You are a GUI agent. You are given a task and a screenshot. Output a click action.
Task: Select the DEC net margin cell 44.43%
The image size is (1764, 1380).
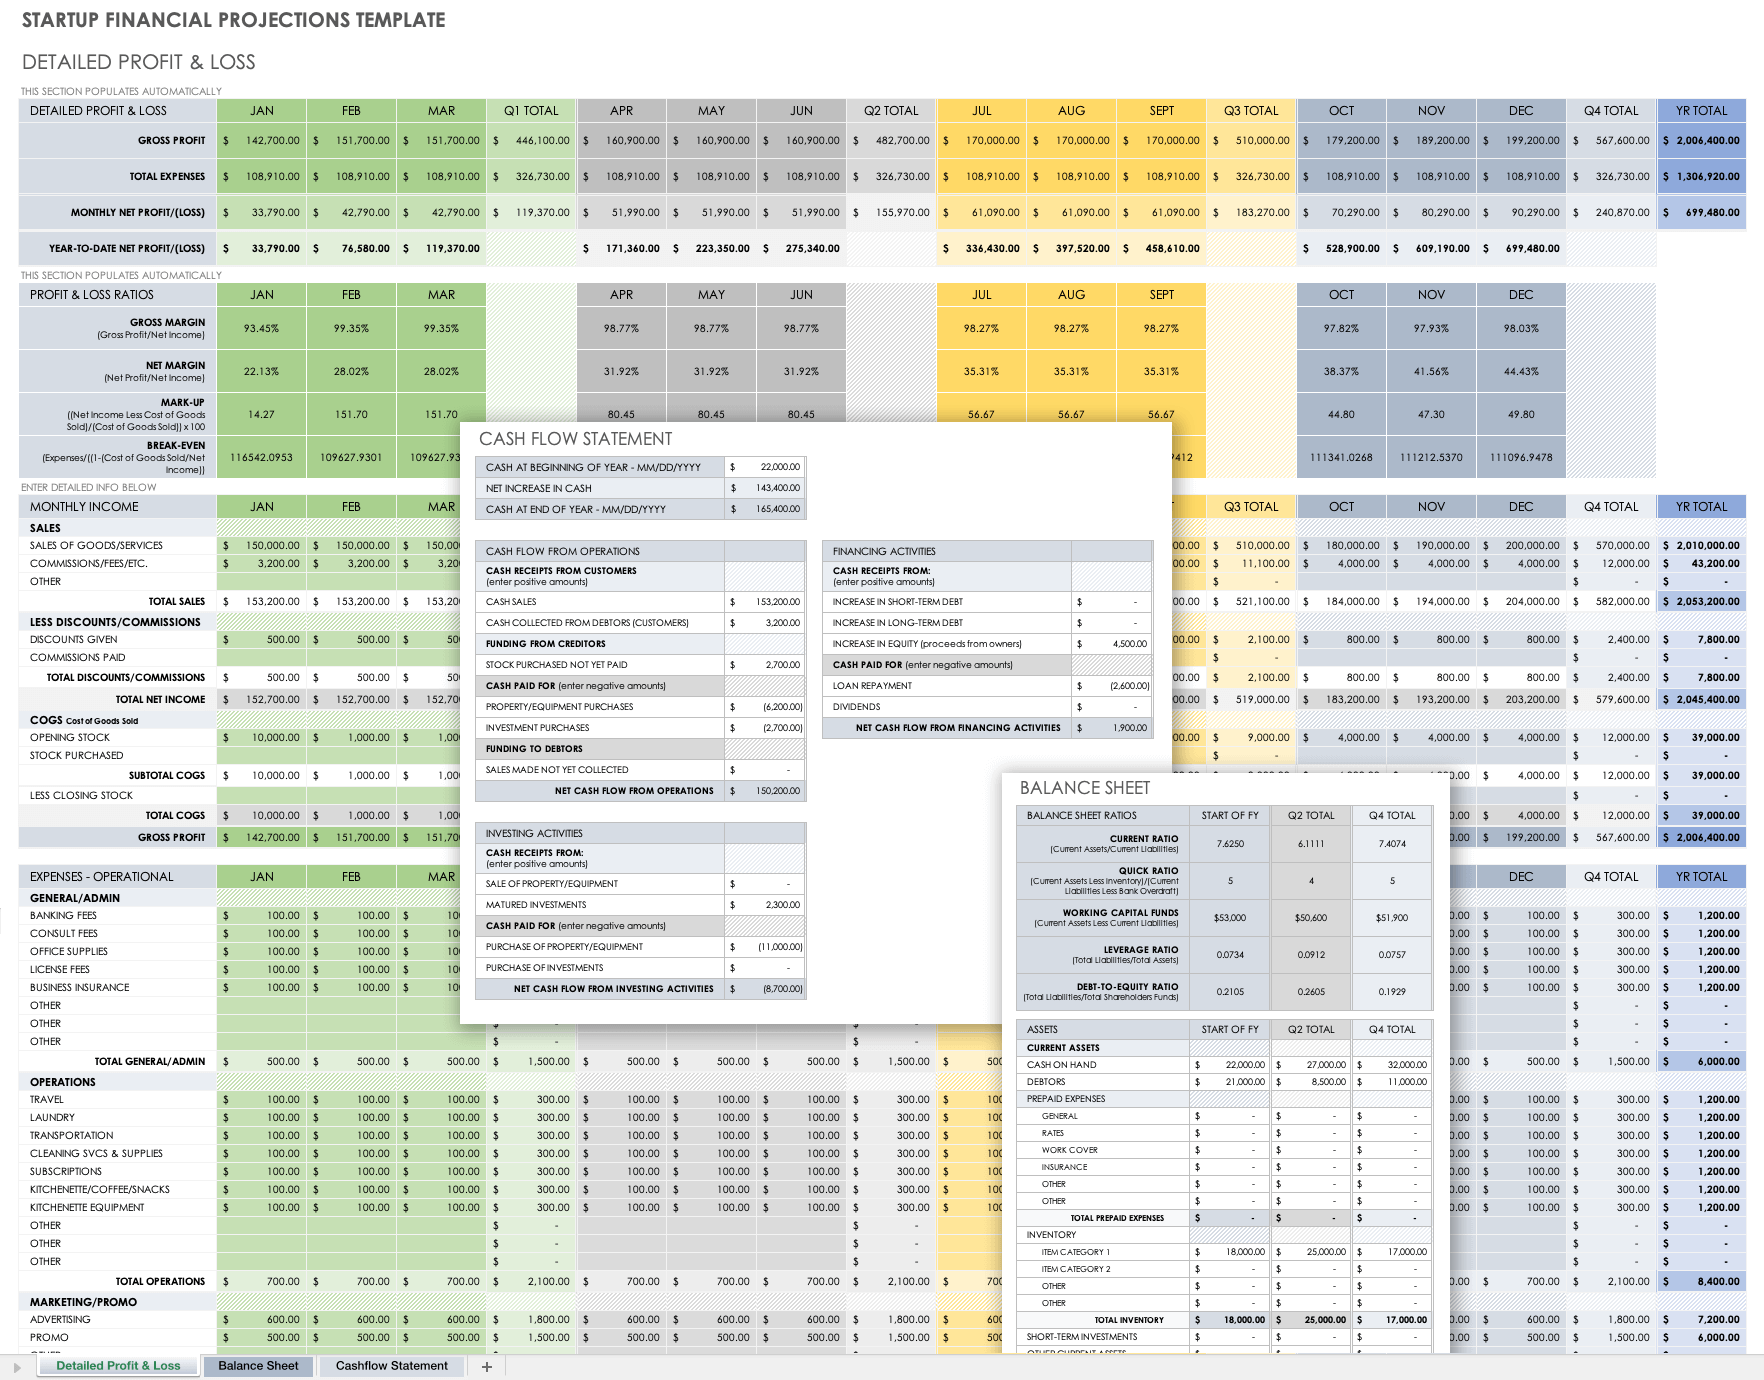point(1521,371)
